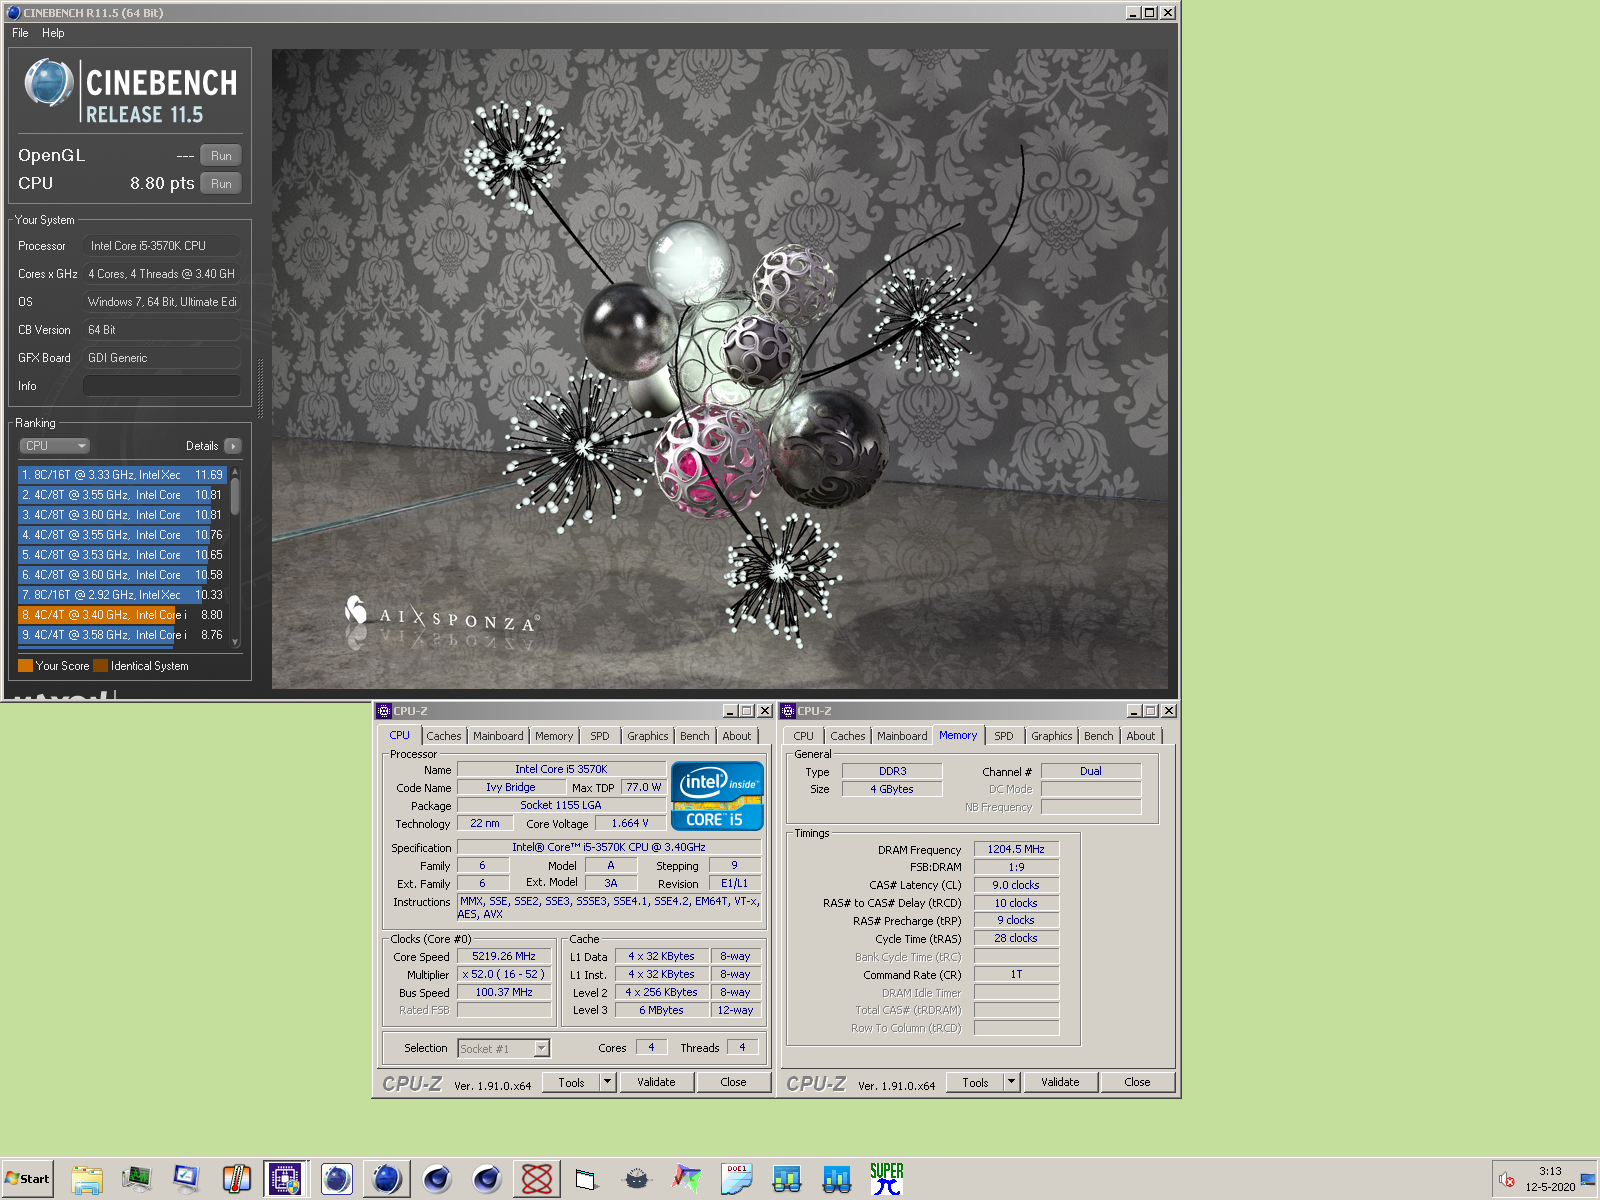
Task: Open the File menu in Cinebench
Action: click(20, 33)
